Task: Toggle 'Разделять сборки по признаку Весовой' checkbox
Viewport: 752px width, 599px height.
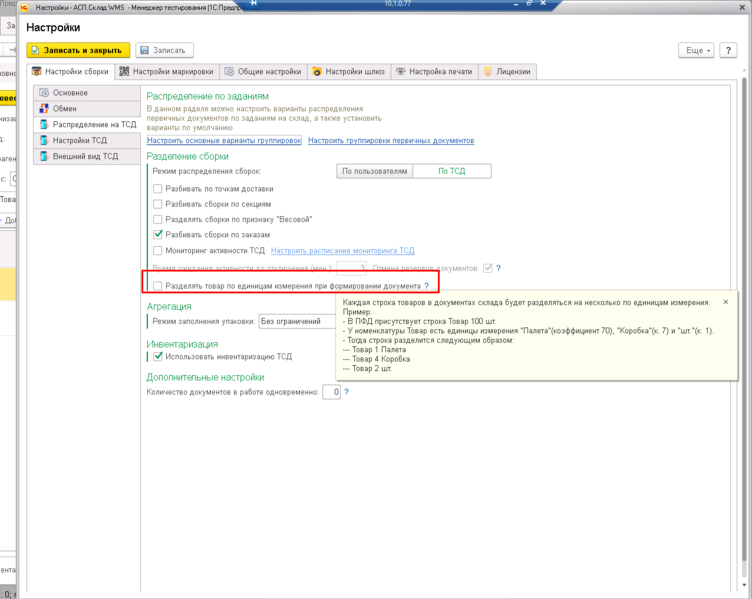Action: click(x=157, y=219)
